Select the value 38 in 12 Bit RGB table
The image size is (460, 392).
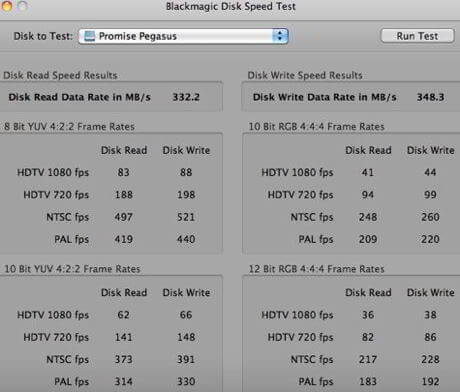click(430, 315)
